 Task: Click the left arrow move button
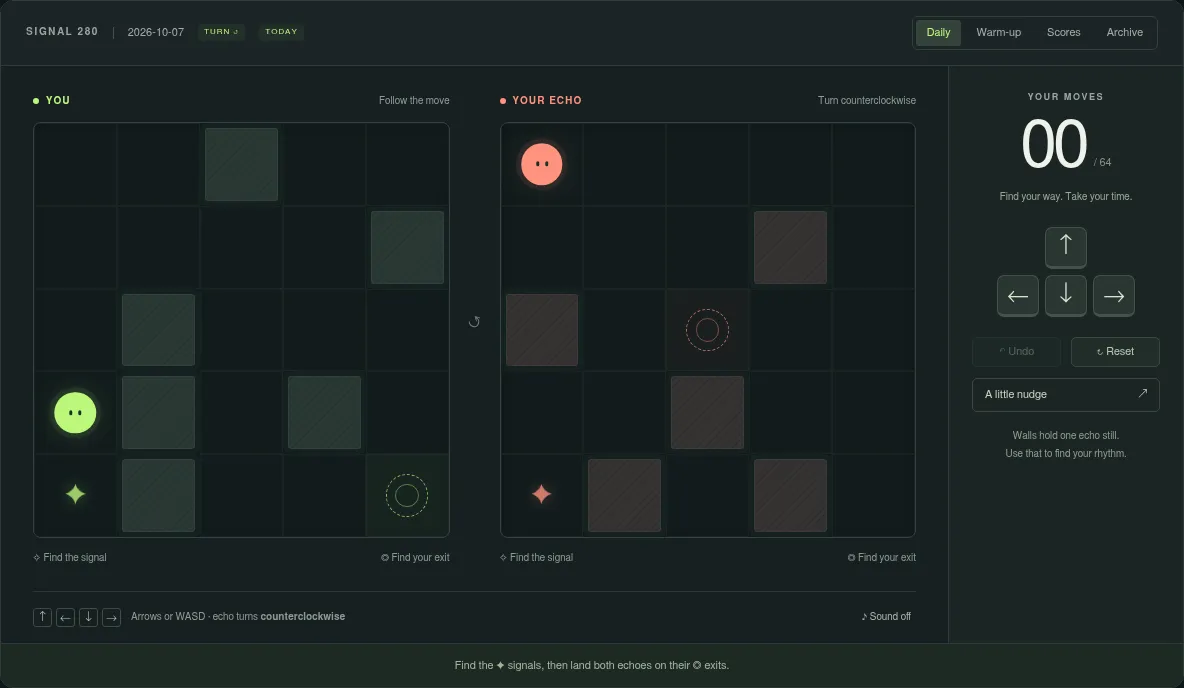tap(1017, 295)
